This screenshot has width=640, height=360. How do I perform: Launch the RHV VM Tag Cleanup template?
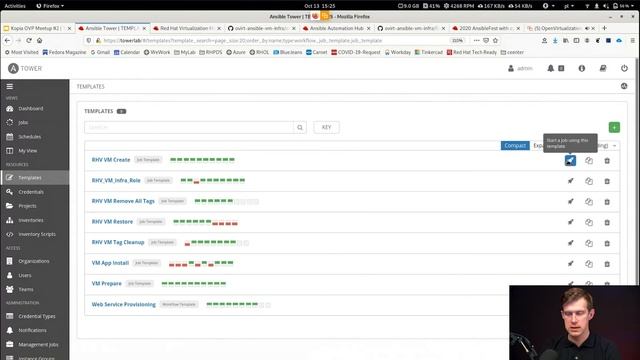click(571, 243)
